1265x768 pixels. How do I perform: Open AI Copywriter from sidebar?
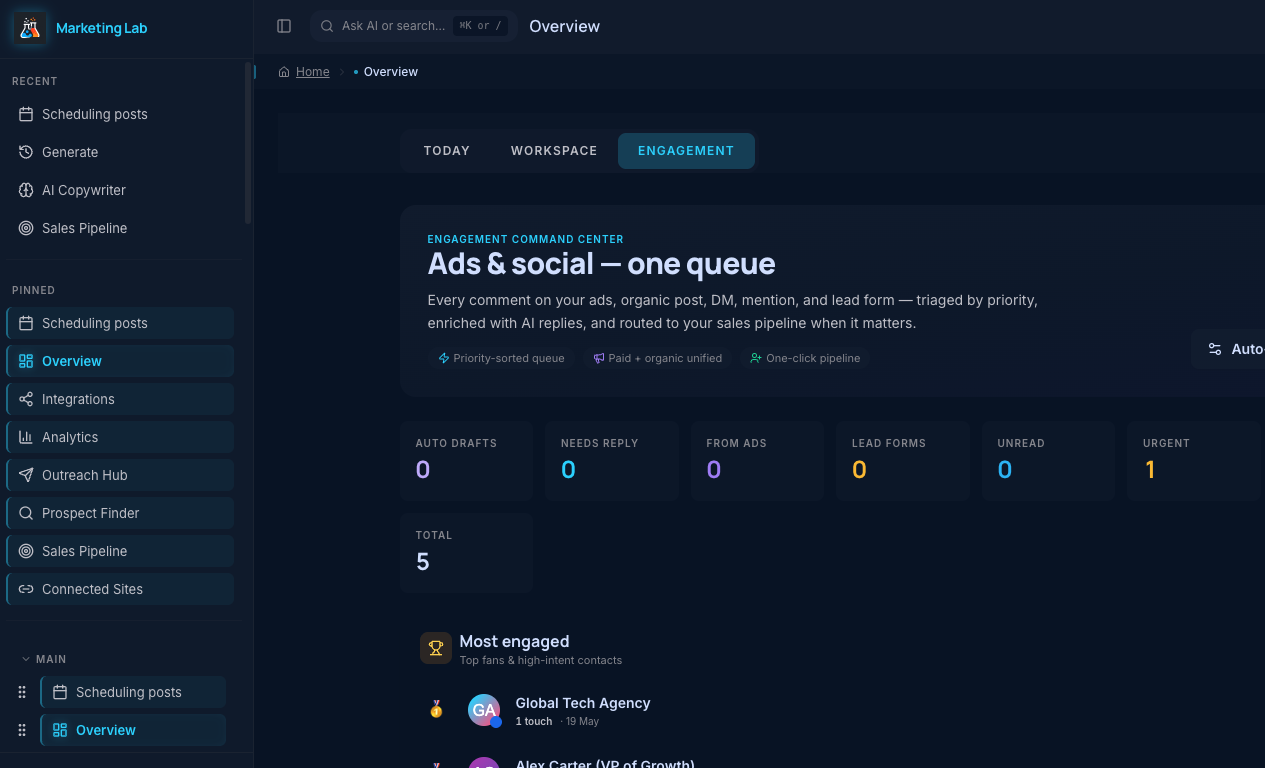click(x=120, y=190)
